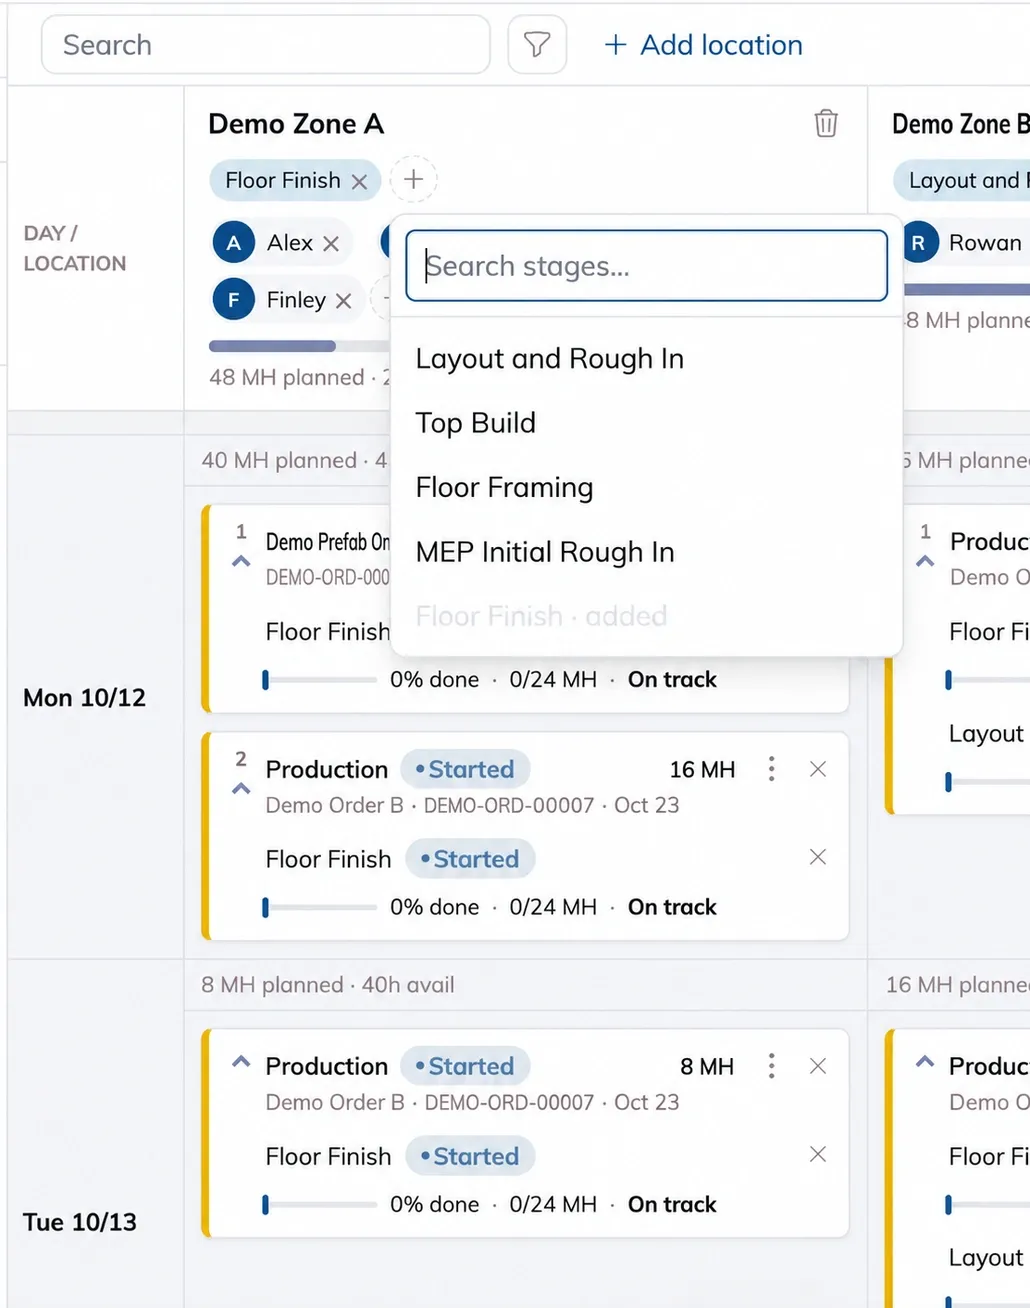Click progress bar in Demo Prefab card

click(320, 680)
